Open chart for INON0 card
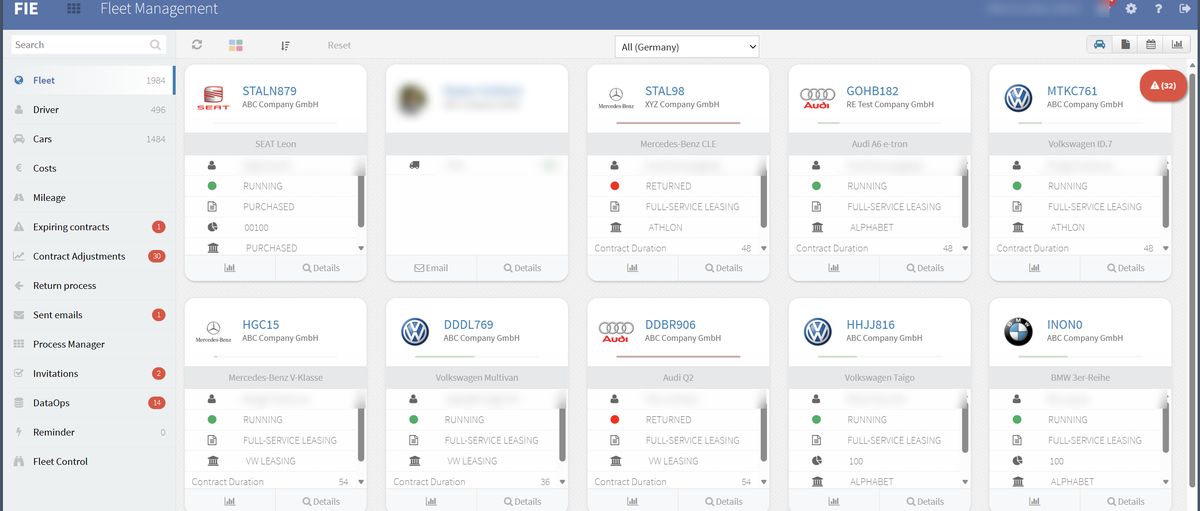1200x511 pixels. [1035, 501]
